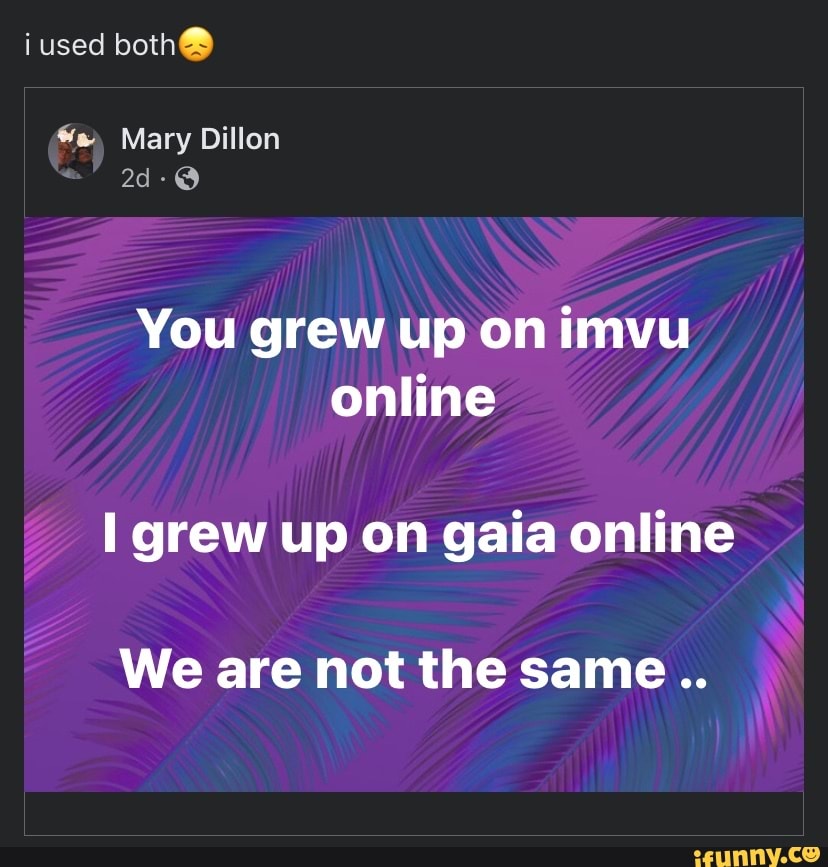Click the '2d' timestamp to open the post
Viewport: 828px width, 867px height.
[x=135, y=180]
